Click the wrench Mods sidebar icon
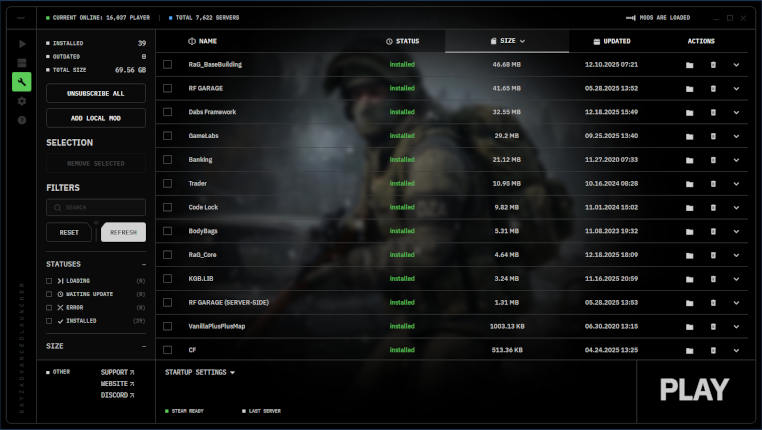This screenshot has height=430, width=762. point(21,82)
